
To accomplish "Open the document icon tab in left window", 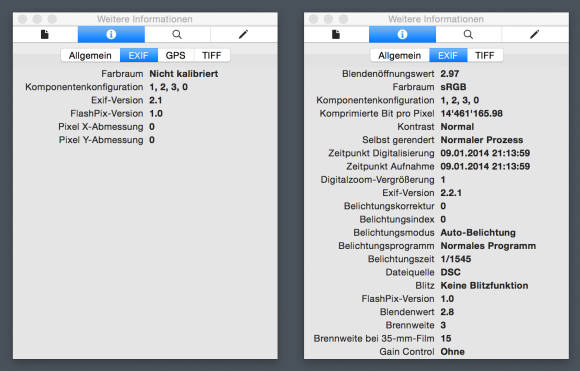I will [x=45, y=34].
